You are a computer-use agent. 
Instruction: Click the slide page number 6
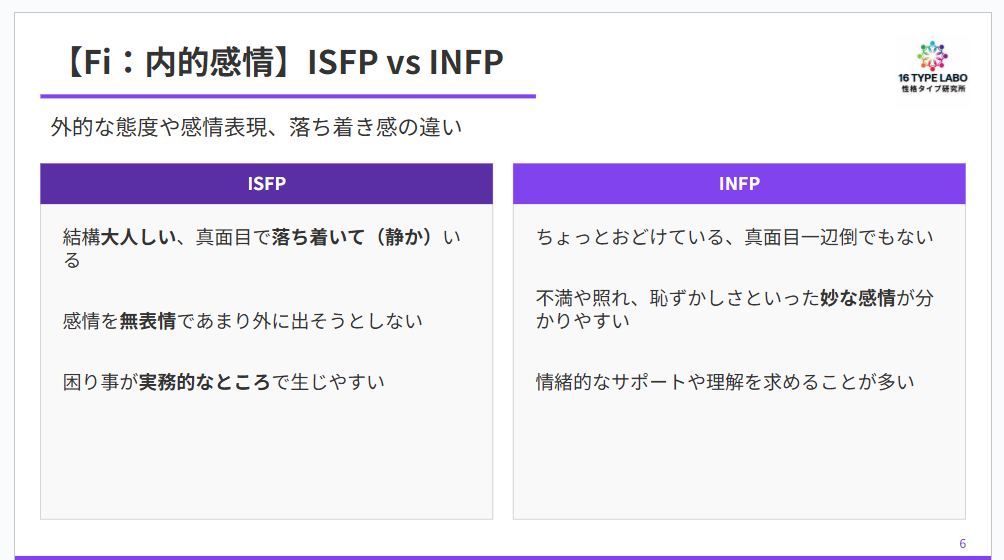(x=962, y=544)
